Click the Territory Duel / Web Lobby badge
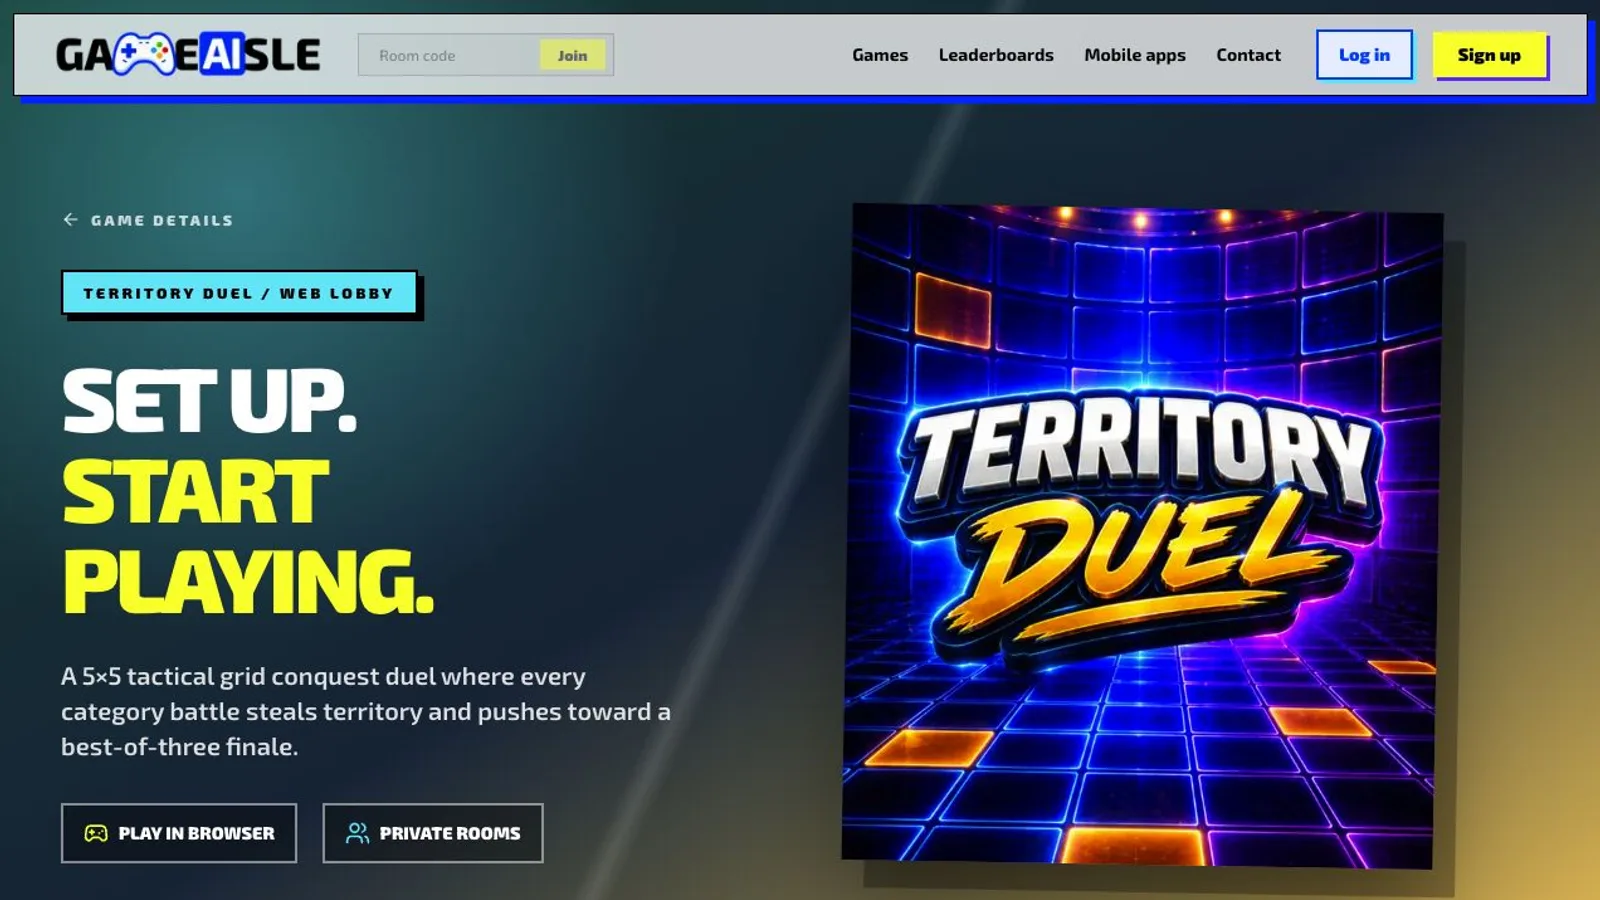 [x=239, y=293]
